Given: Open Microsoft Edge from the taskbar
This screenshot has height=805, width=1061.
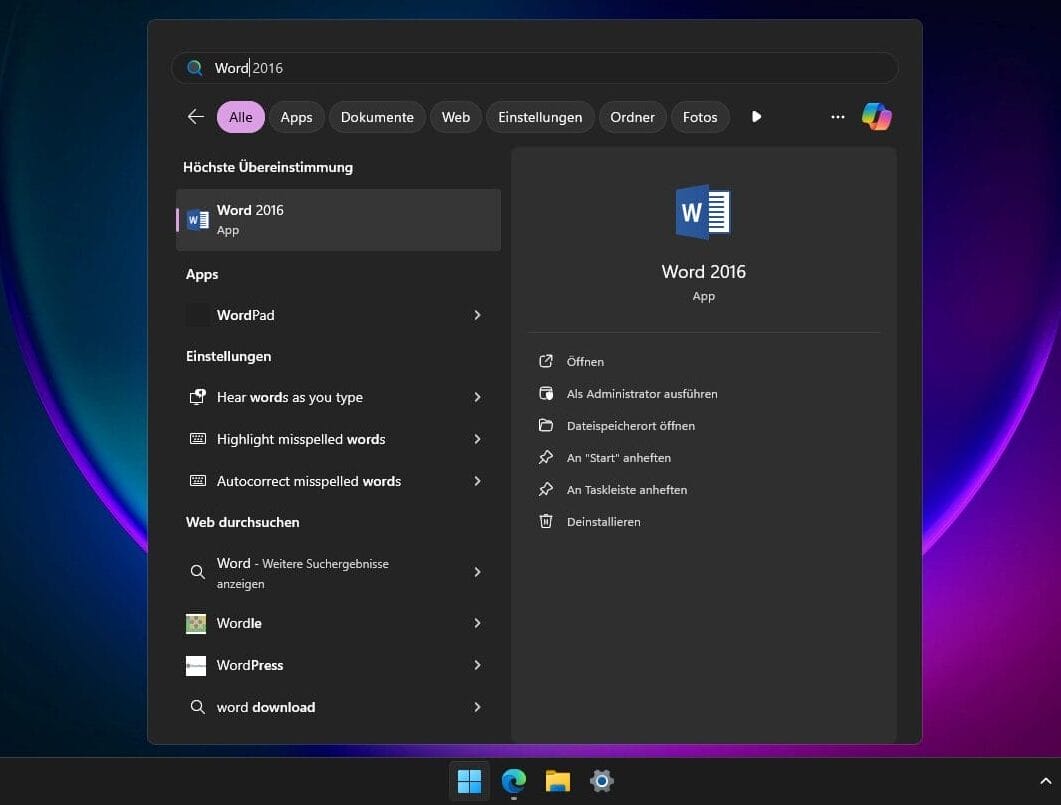Looking at the screenshot, I should pyautogui.click(x=514, y=781).
